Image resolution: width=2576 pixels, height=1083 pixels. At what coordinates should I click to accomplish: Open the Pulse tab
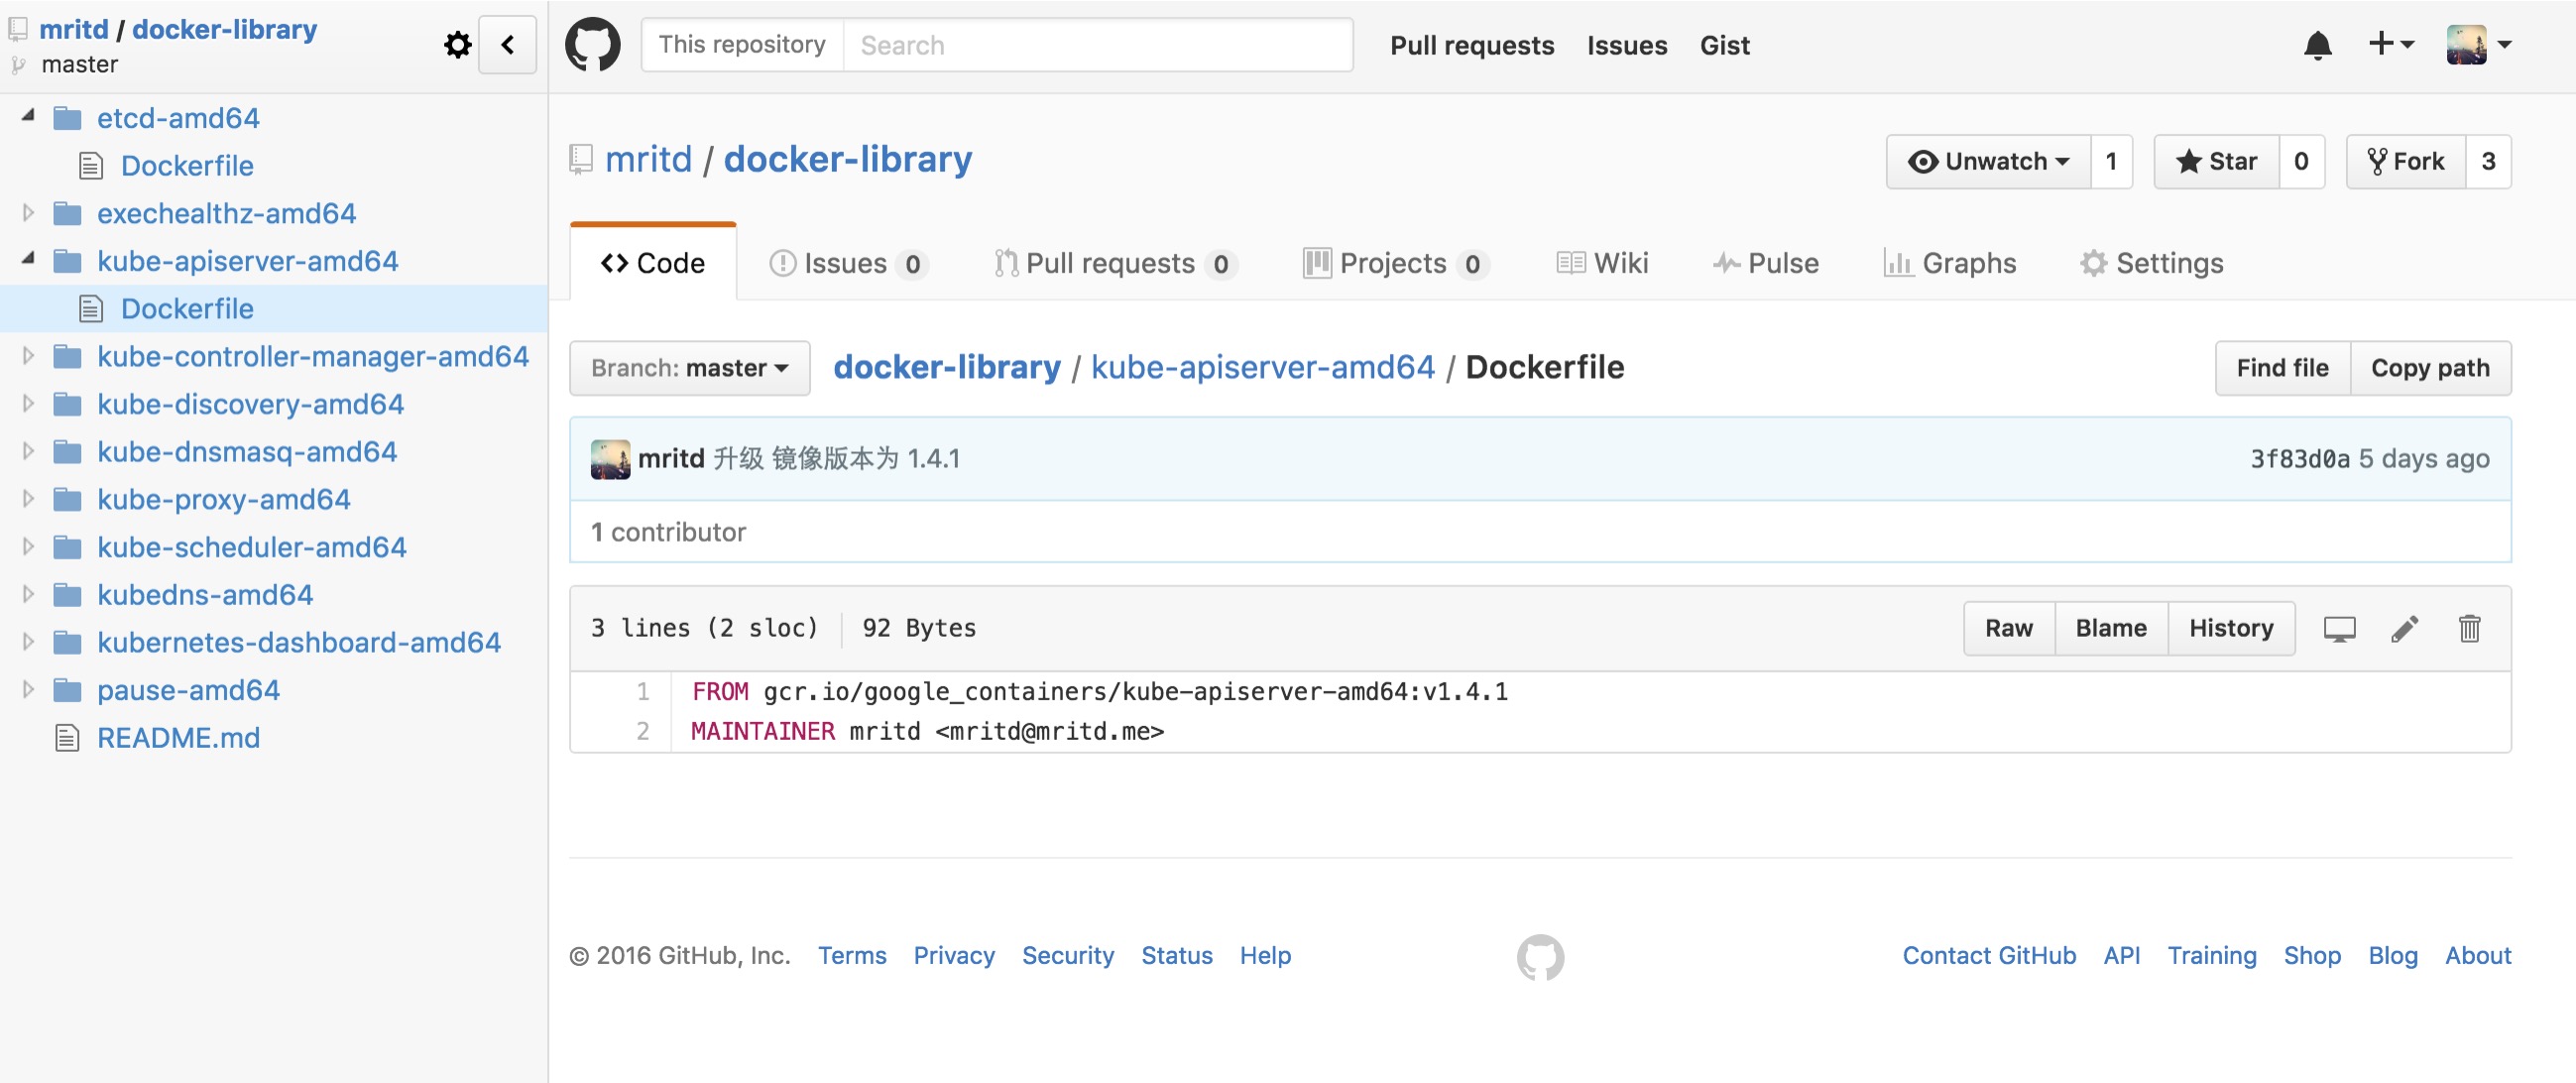point(1765,263)
